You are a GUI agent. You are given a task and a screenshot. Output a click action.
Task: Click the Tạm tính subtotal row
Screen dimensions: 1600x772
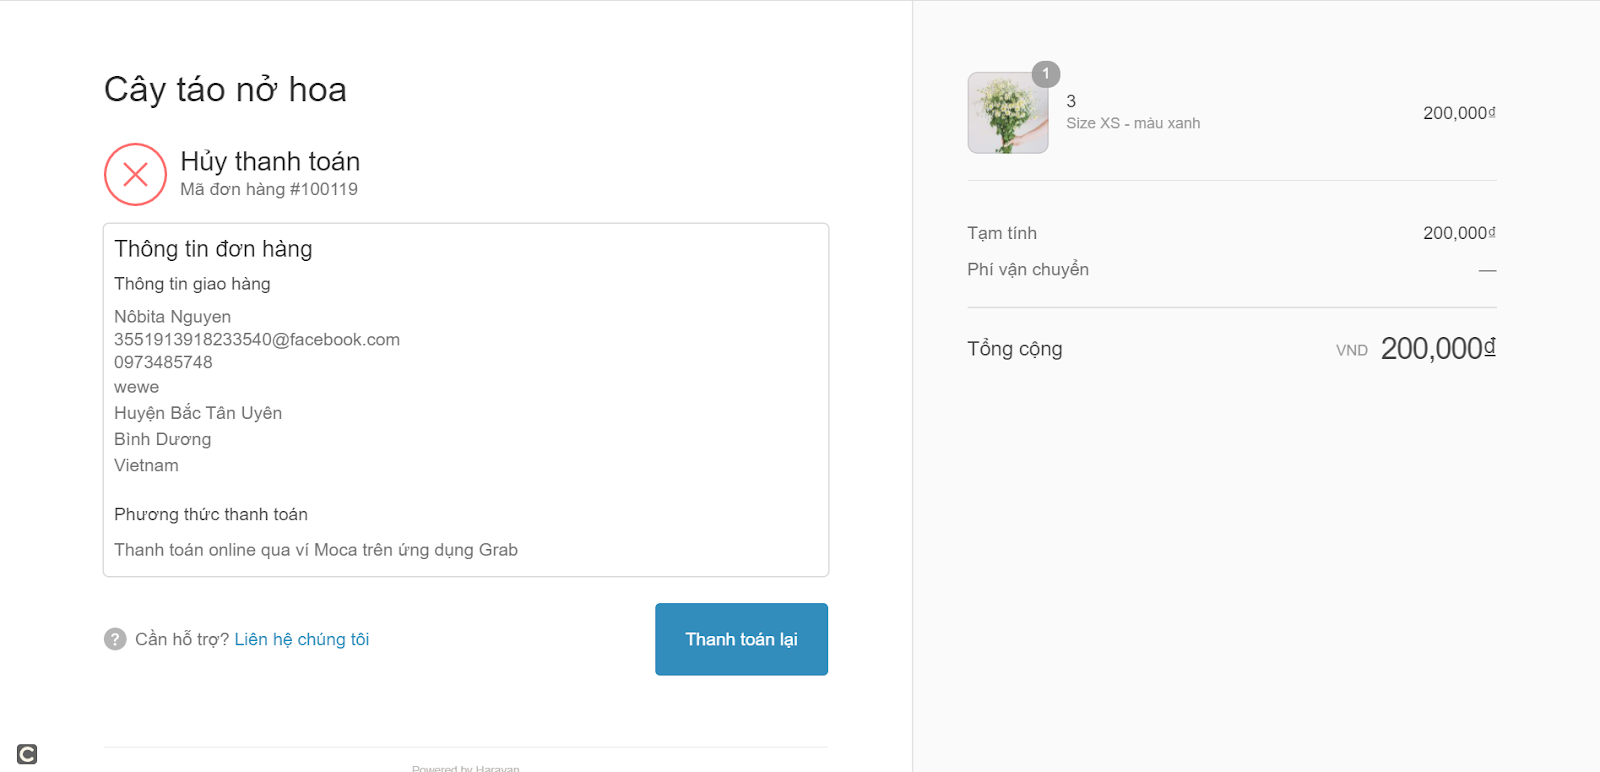point(1232,233)
